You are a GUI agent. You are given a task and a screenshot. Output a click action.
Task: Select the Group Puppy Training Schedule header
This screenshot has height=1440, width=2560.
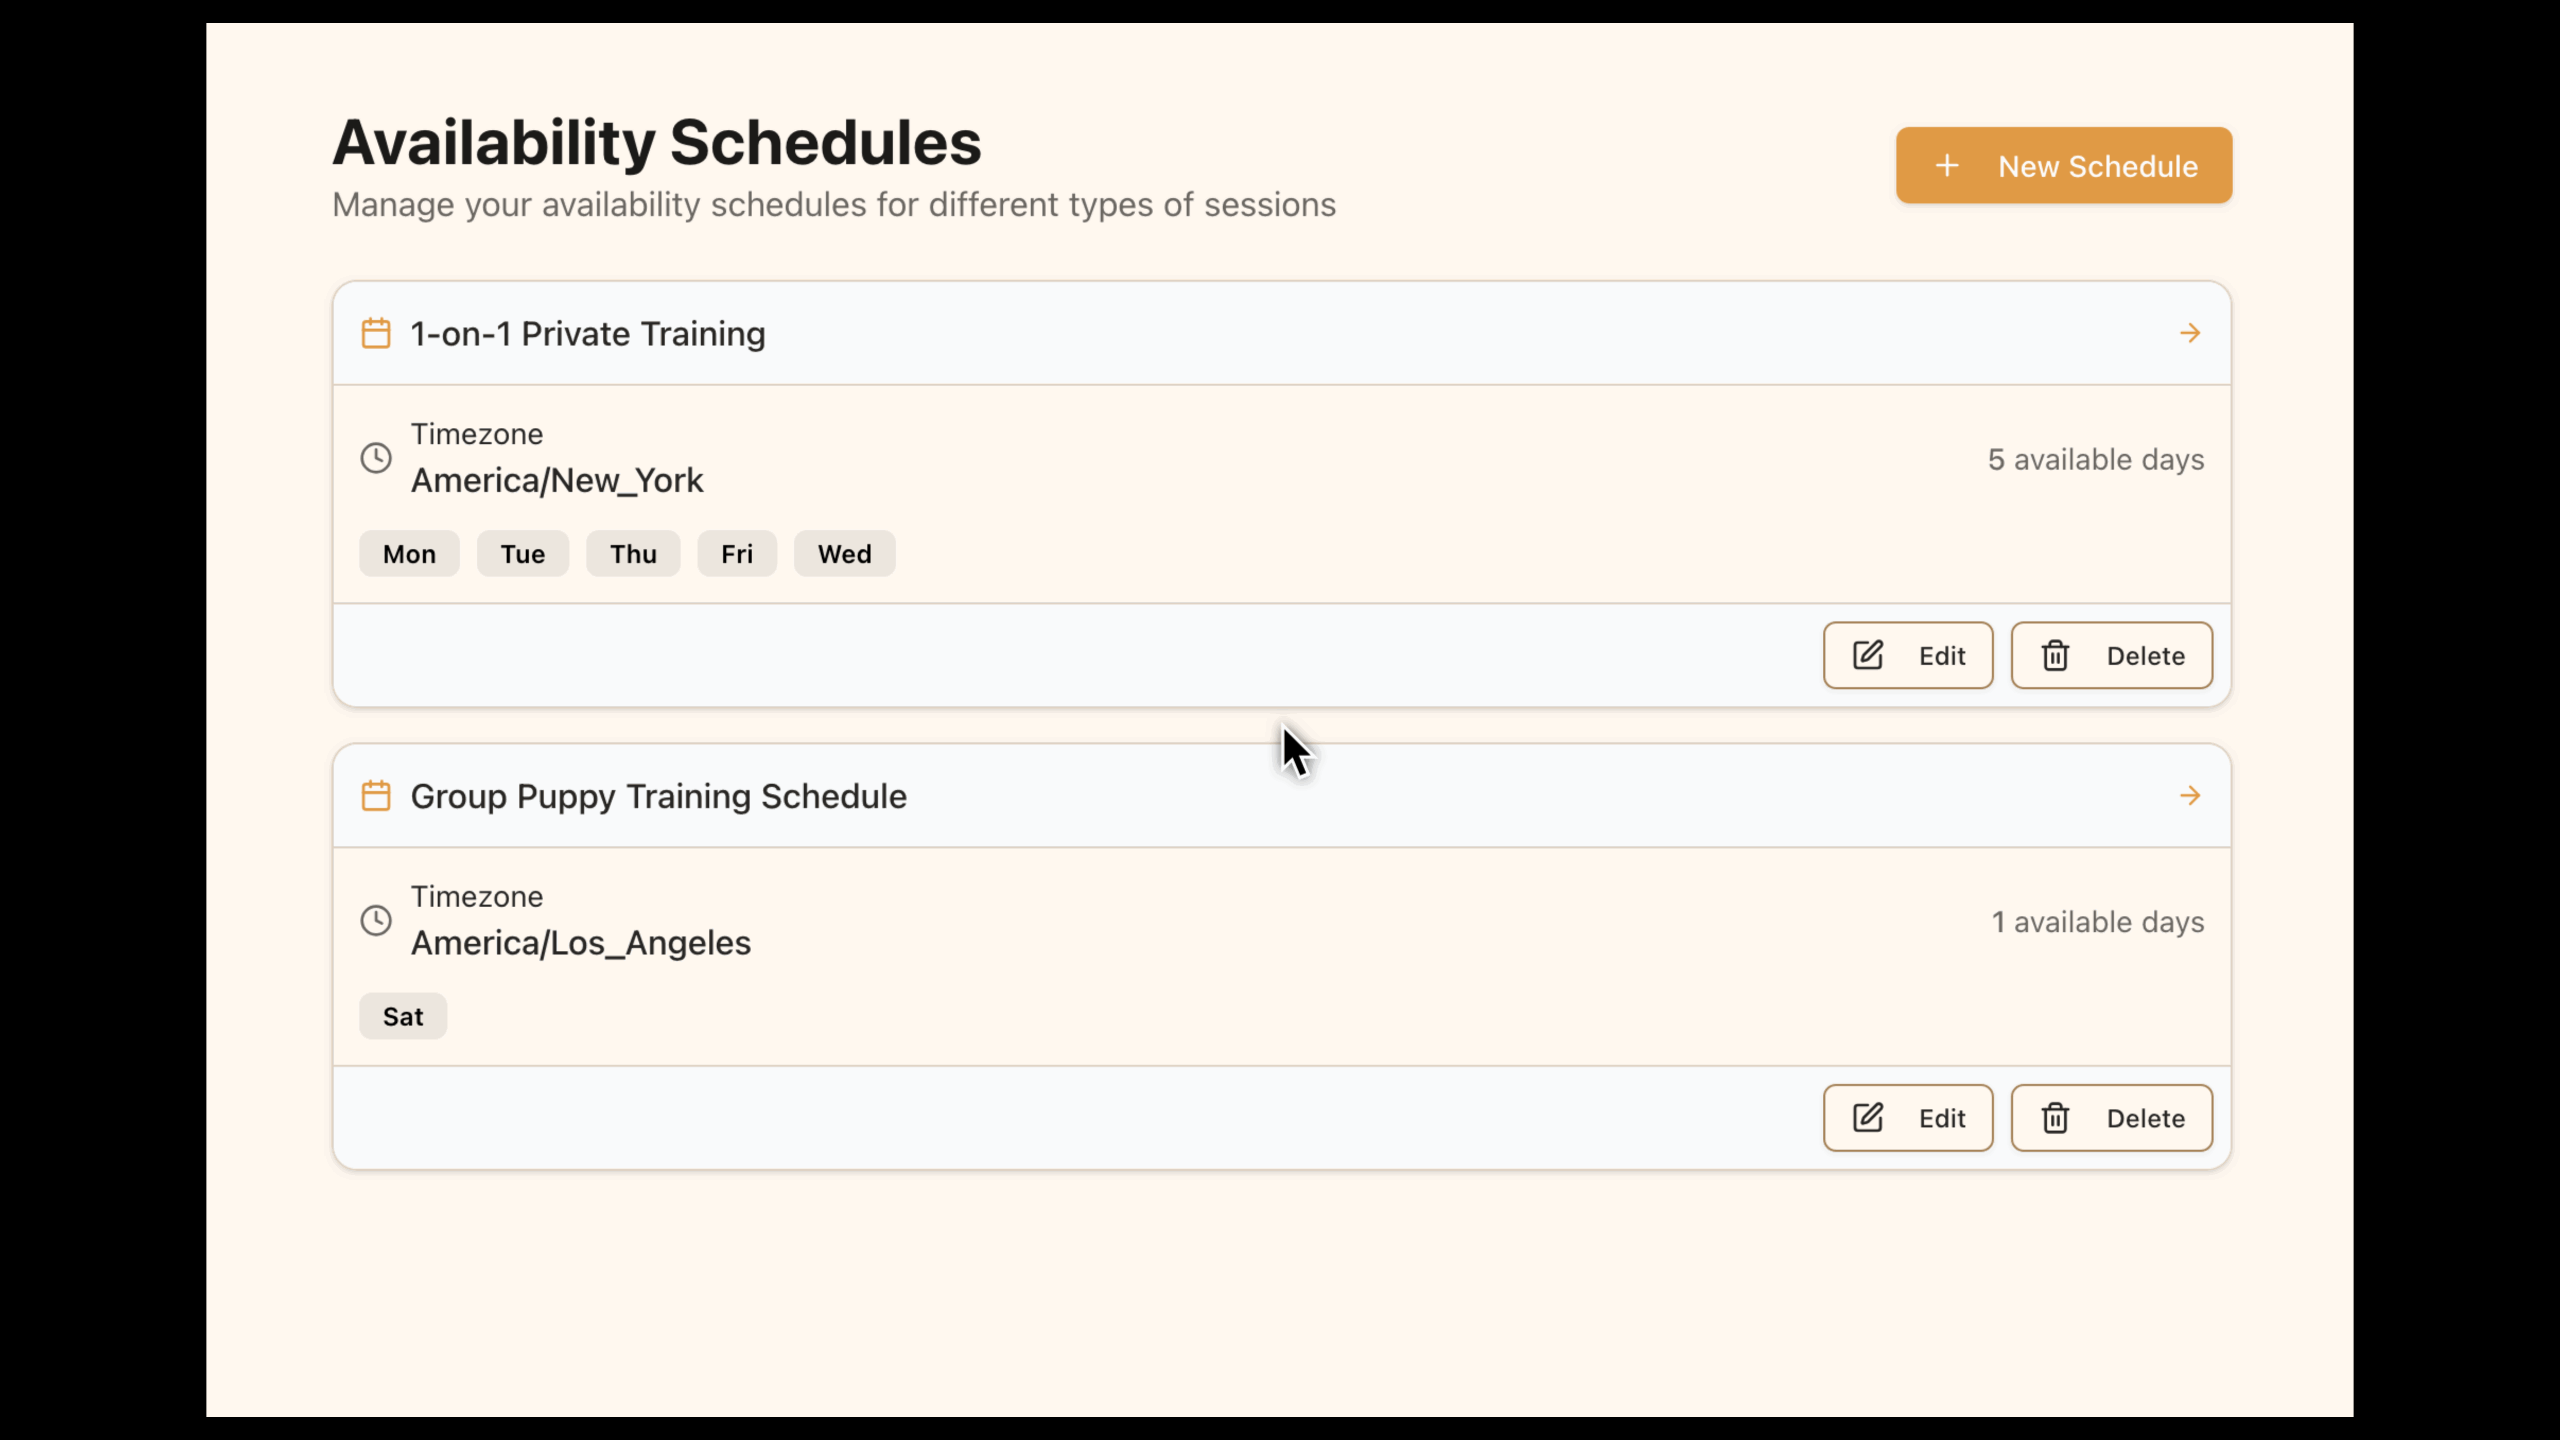point(657,795)
